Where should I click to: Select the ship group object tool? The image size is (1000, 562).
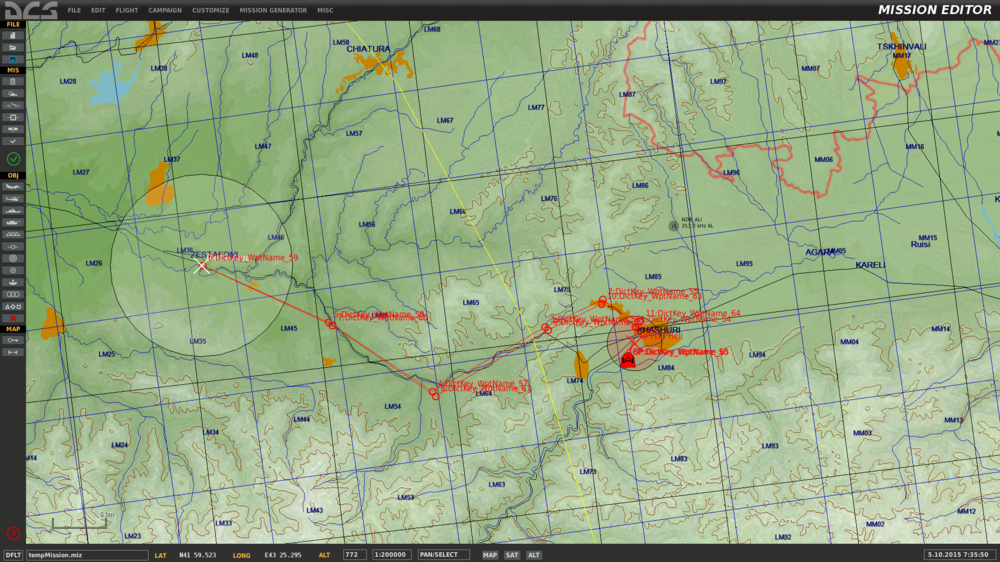point(13,211)
